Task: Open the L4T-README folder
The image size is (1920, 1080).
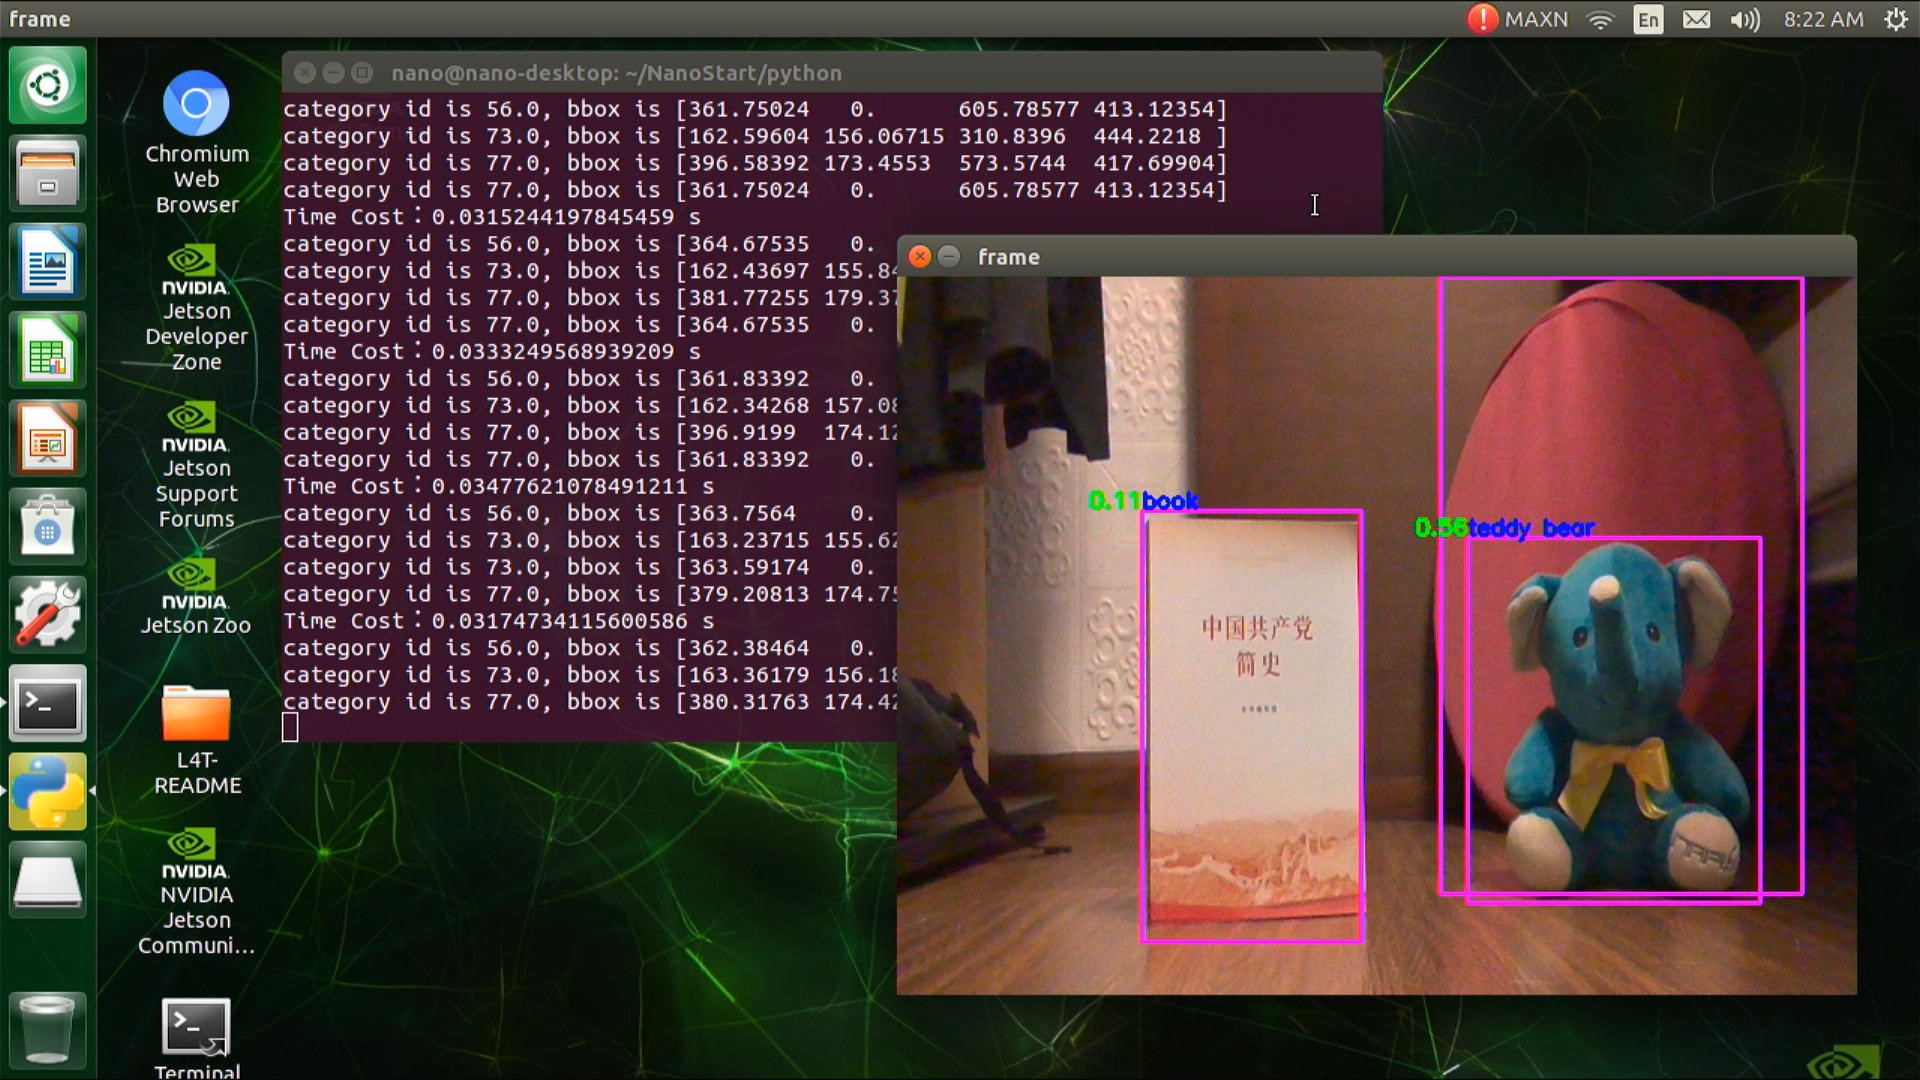Action: coord(196,714)
